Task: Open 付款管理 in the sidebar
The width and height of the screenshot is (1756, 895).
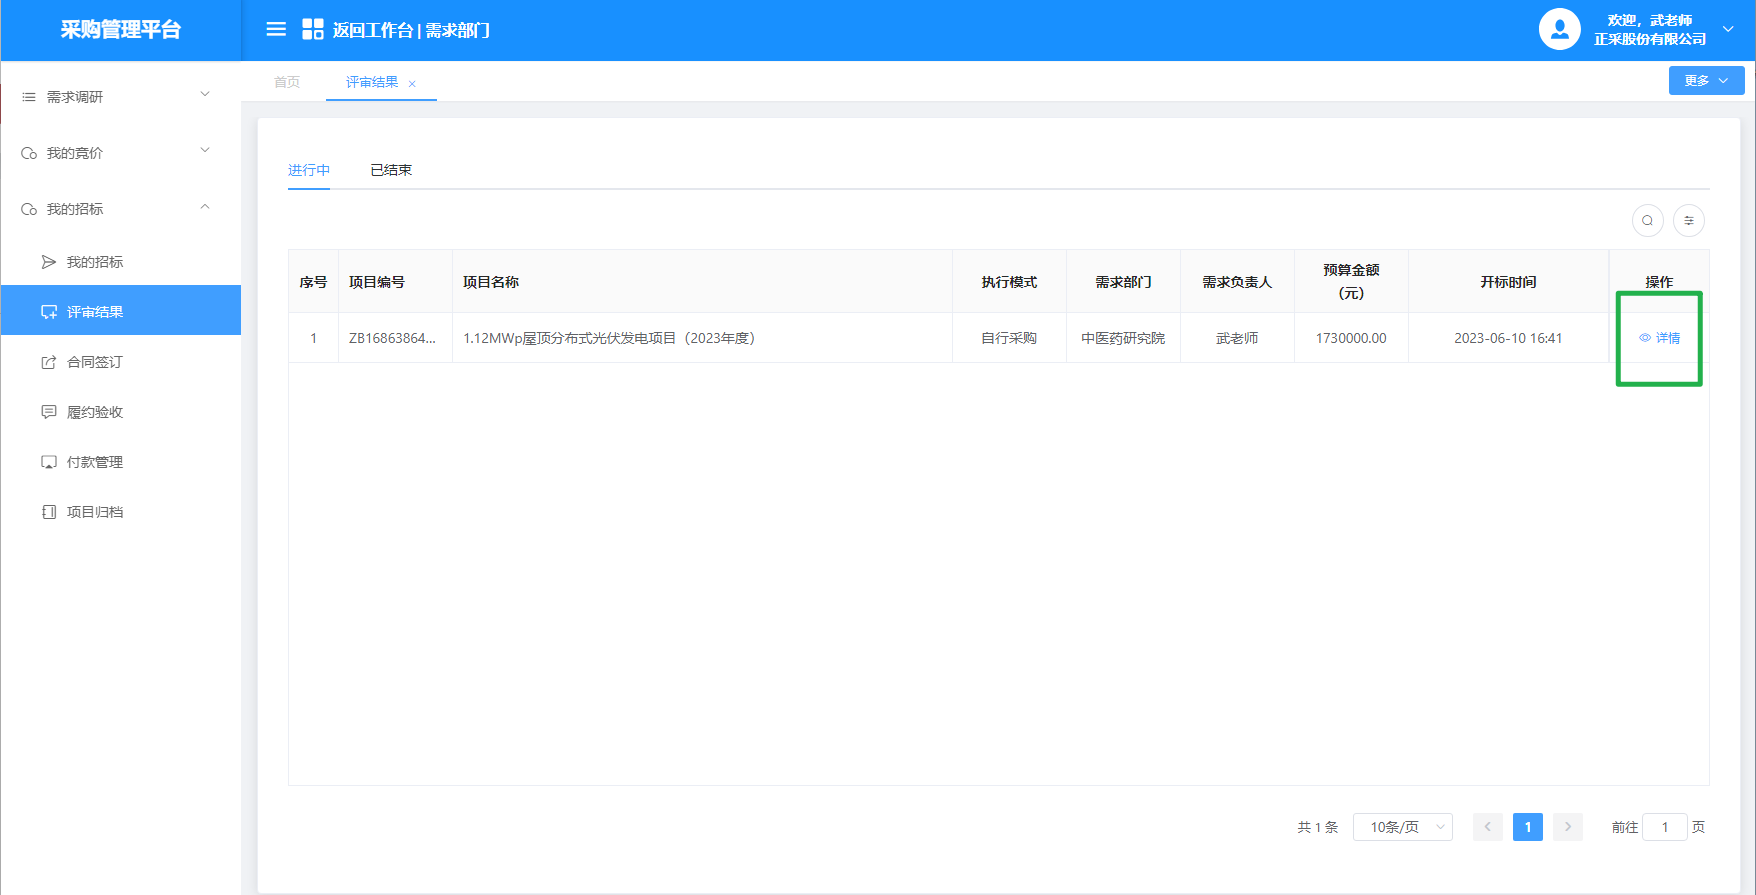Action: pyautogui.click(x=95, y=462)
